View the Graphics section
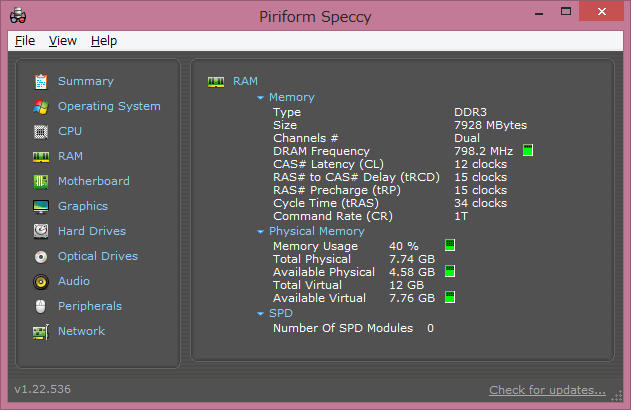 coord(83,206)
